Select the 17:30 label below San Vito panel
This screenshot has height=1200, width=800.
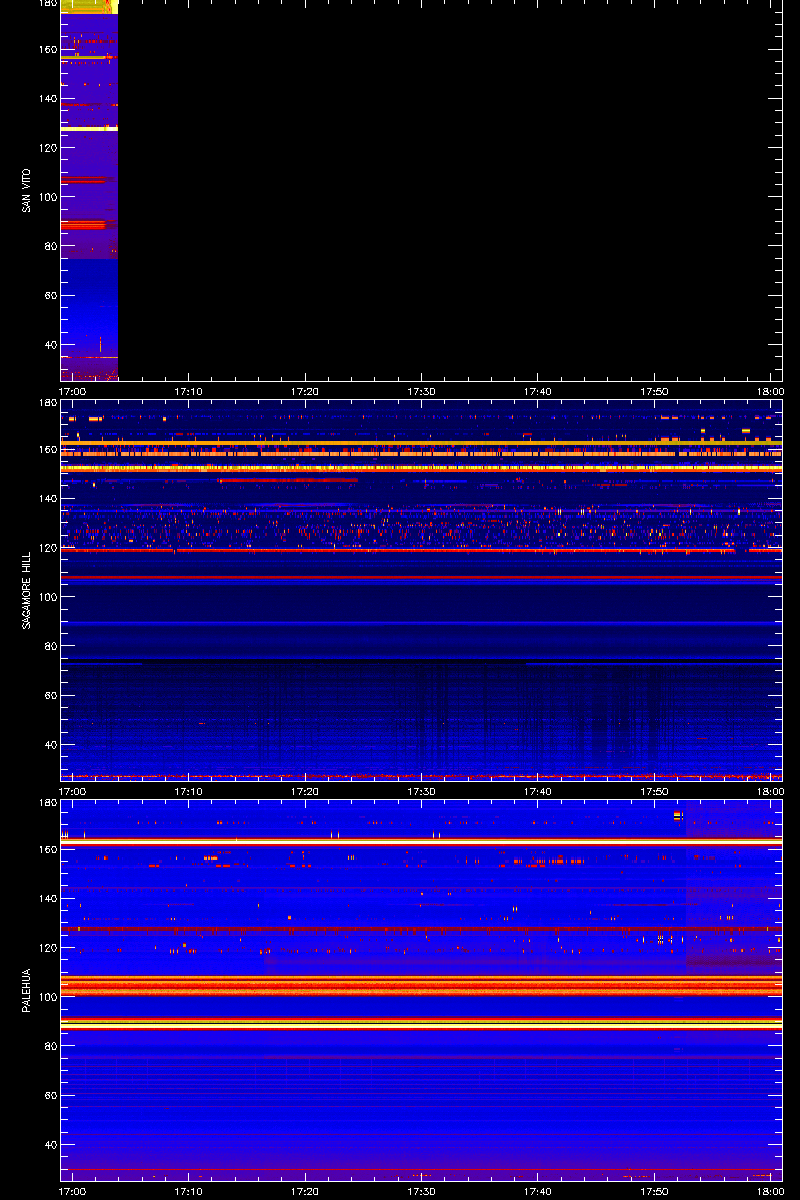pyautogui.click(x=422, y=392)
